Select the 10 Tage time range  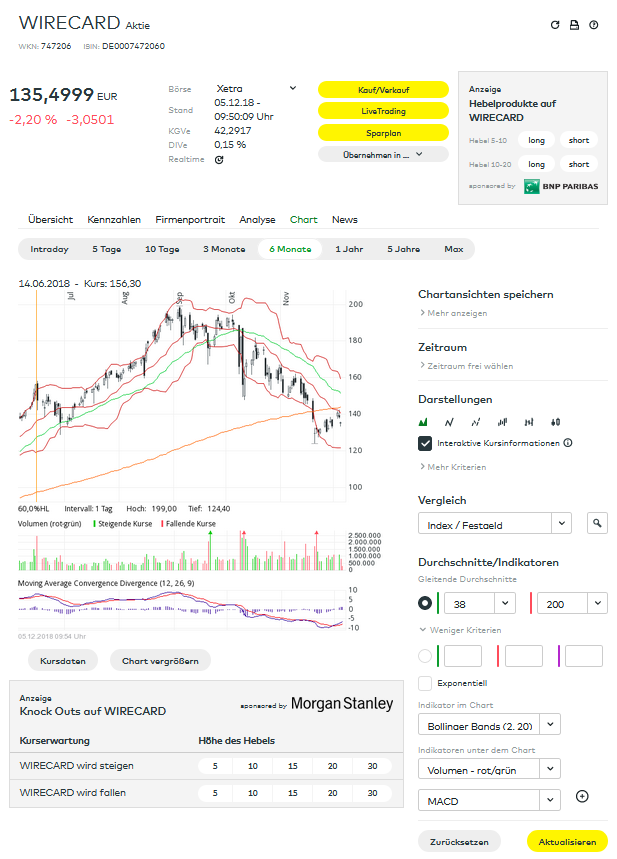point(162,249)
